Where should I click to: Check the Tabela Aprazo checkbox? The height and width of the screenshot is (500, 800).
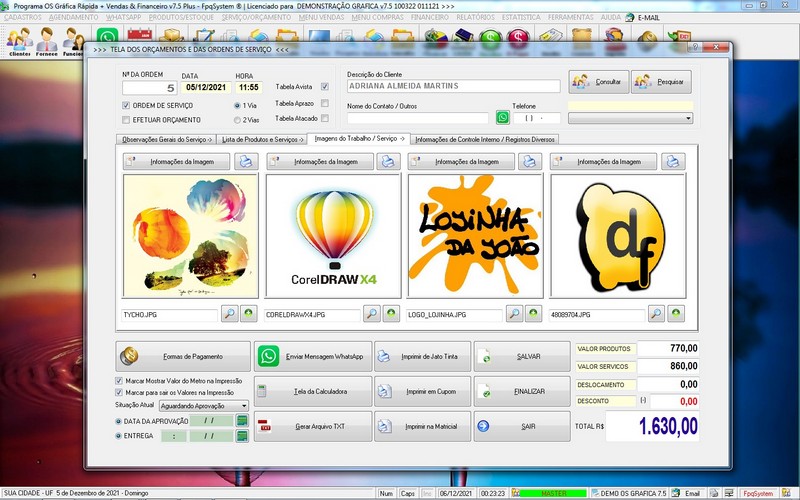pyautogui.click(x=325, y=103)
